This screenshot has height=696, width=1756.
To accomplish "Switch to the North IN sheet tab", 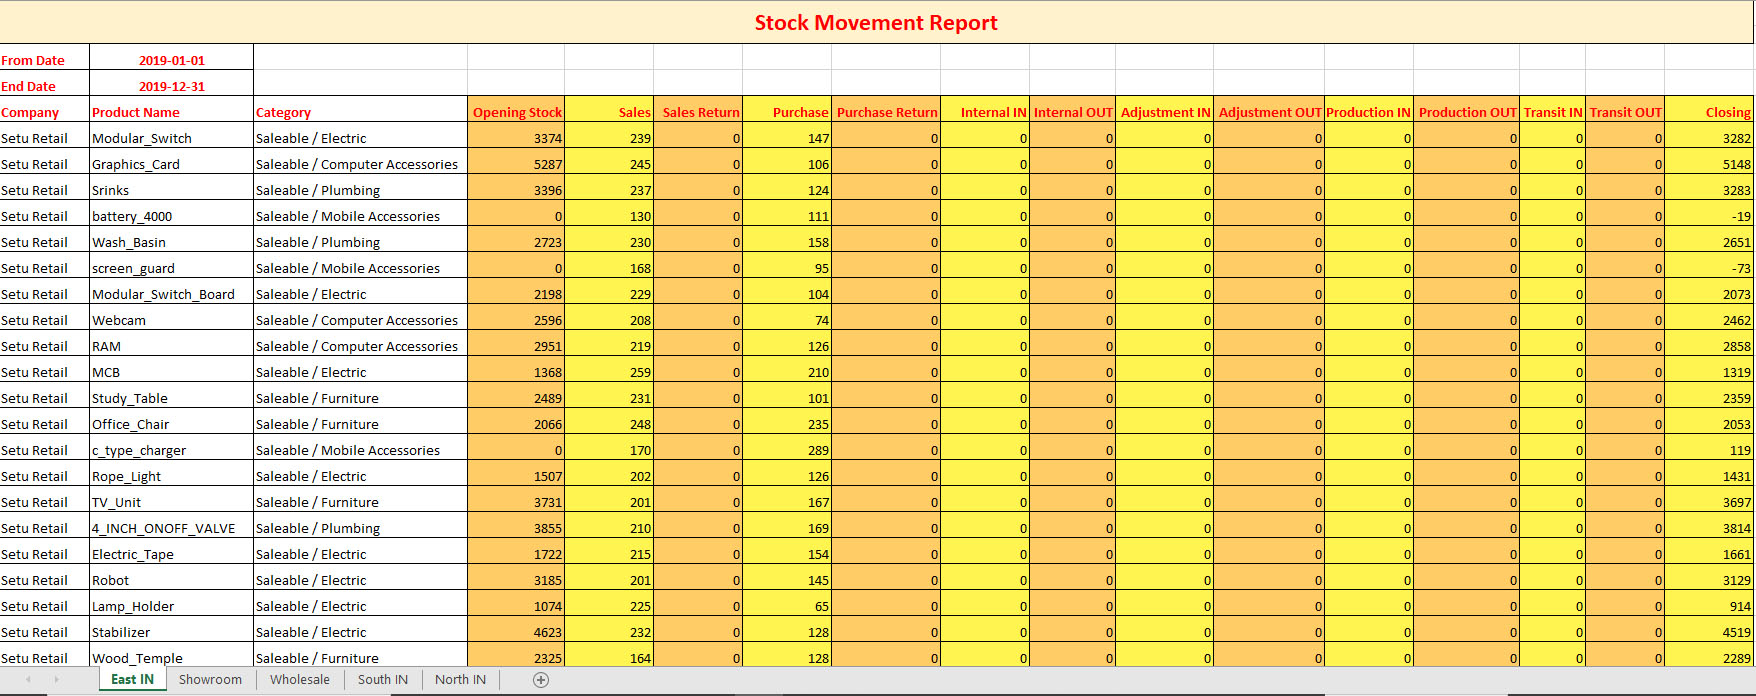I will (x=460, y=680).
